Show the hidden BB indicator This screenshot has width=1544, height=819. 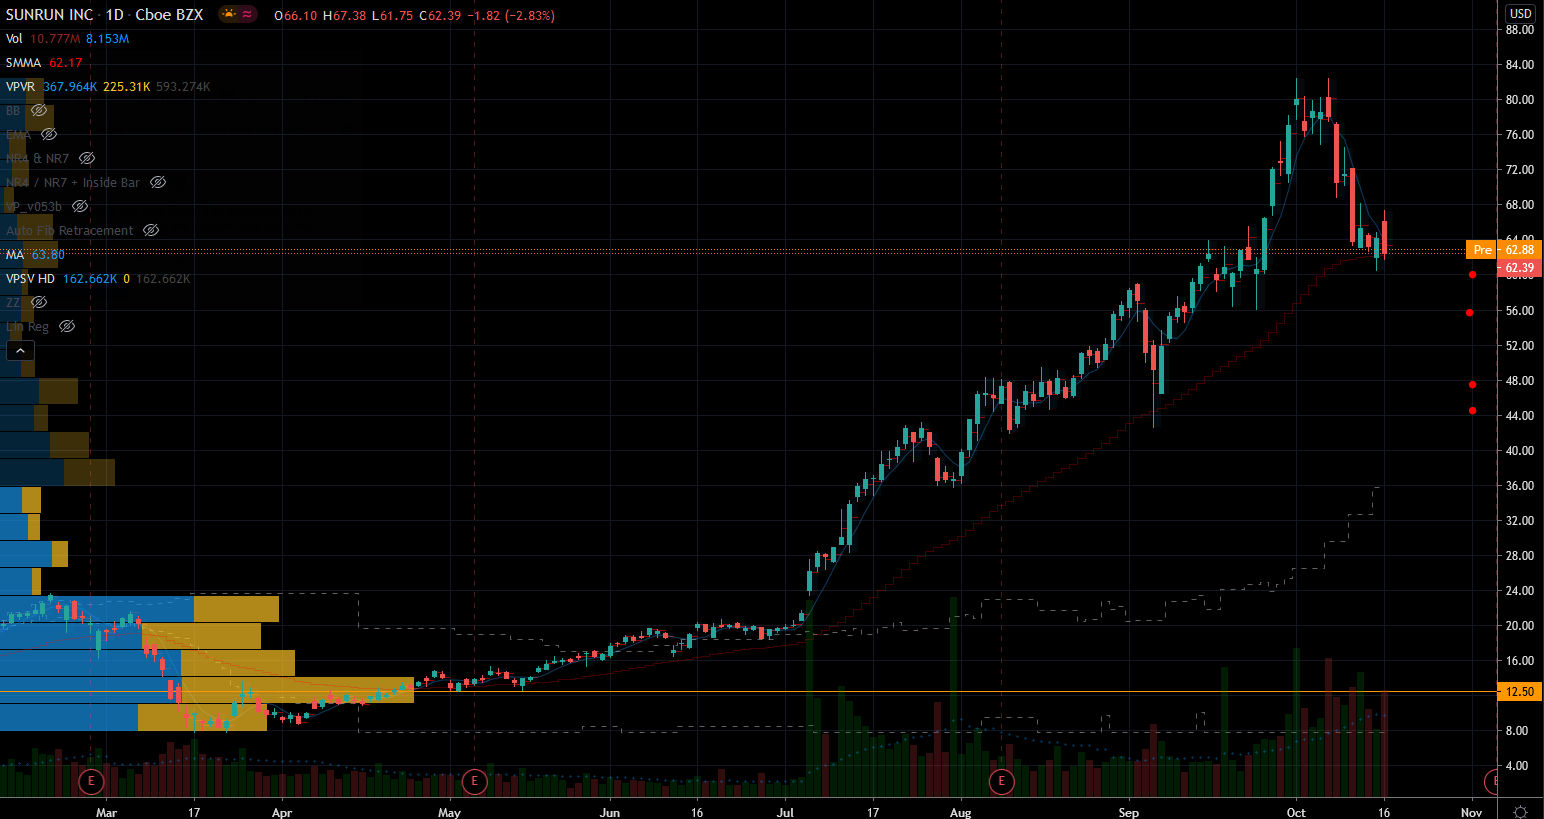point(39,111)
